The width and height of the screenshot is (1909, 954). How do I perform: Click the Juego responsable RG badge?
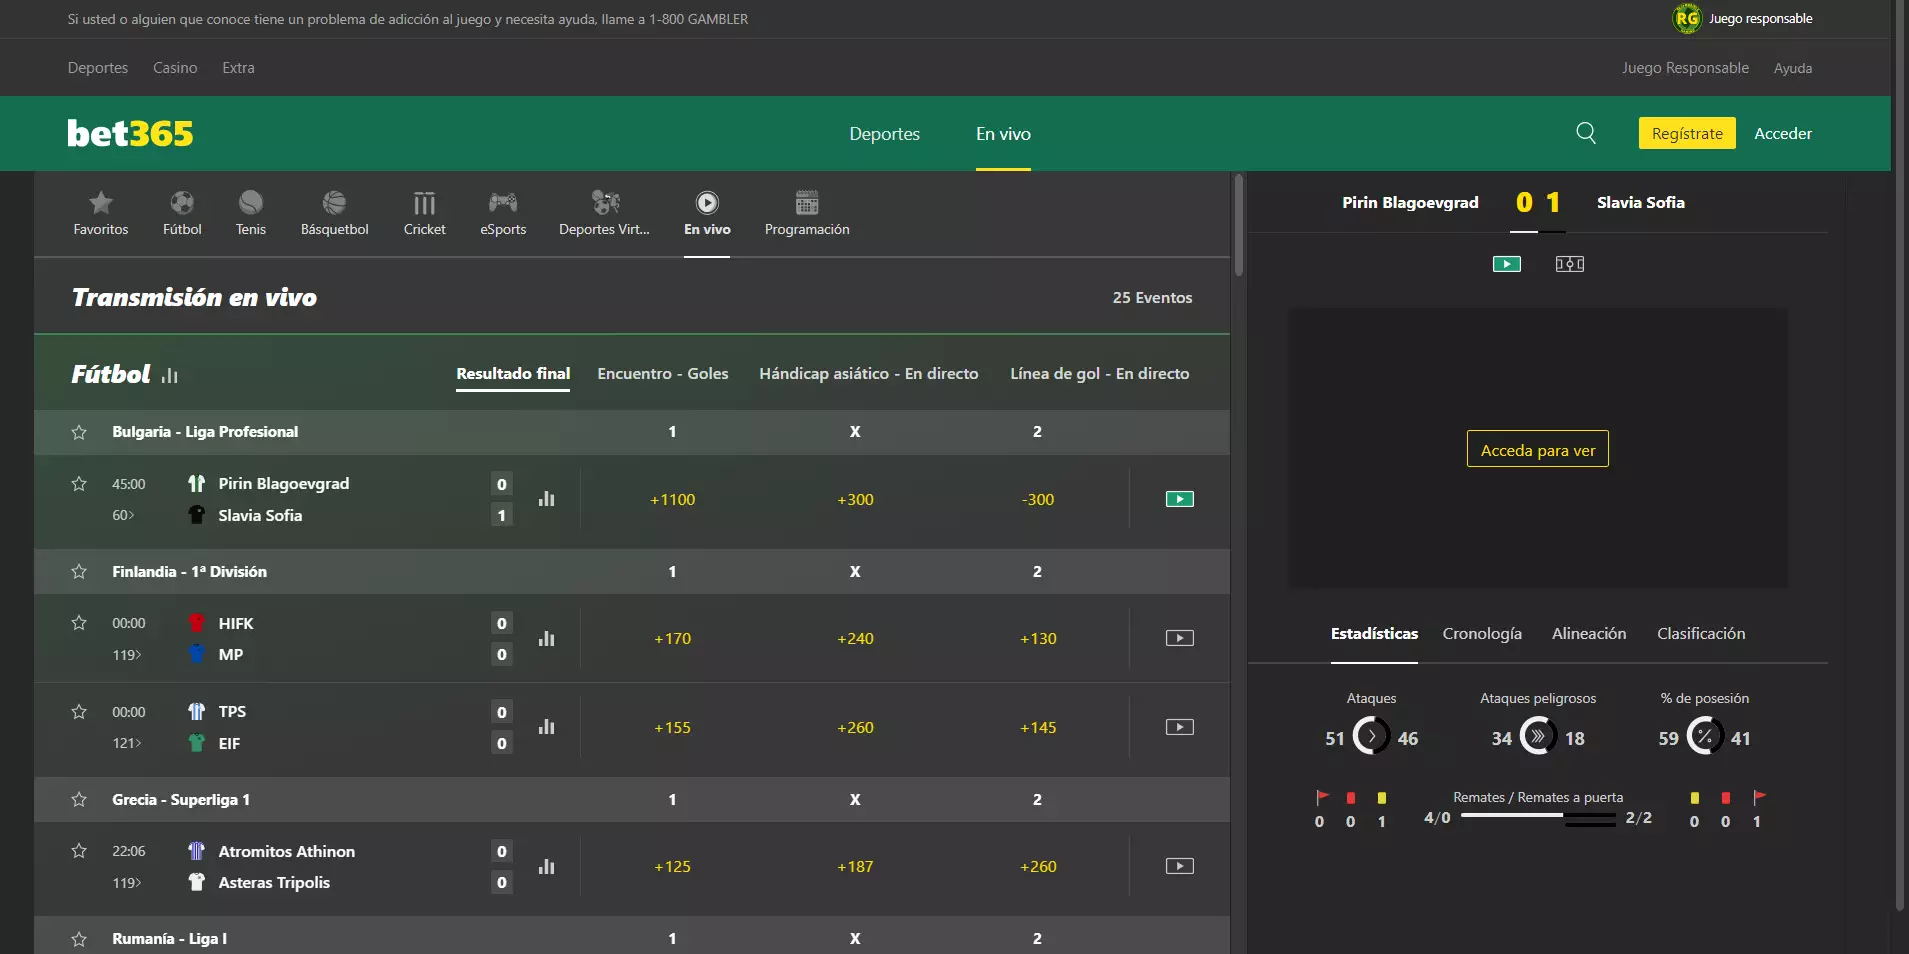[x=1687, y=18]
